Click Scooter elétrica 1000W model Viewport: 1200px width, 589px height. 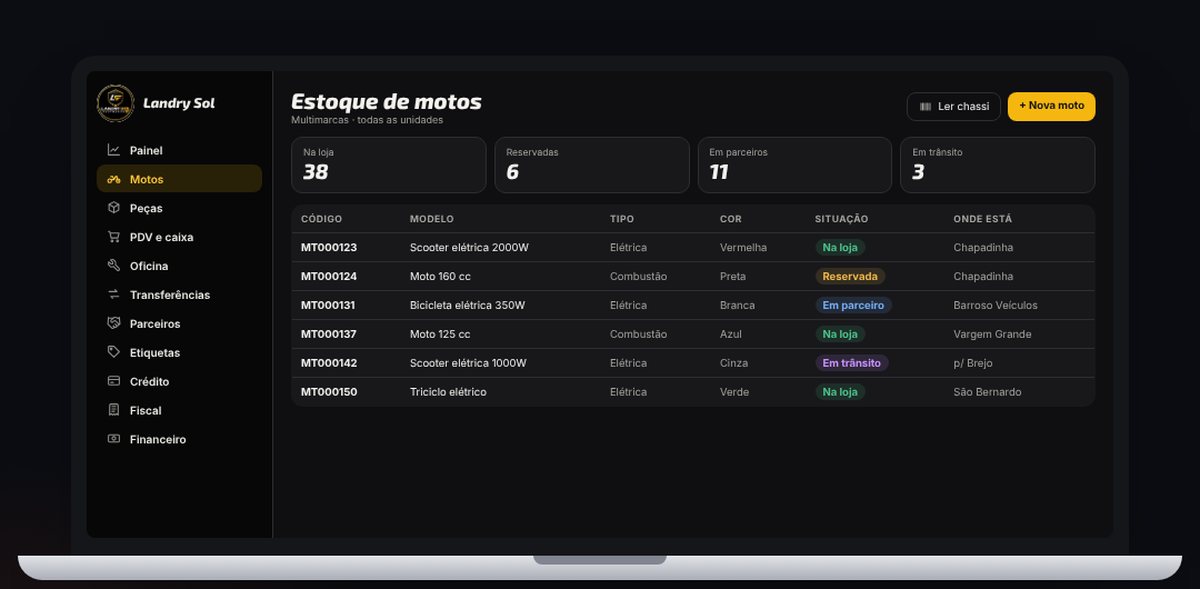tap(468, 363)
